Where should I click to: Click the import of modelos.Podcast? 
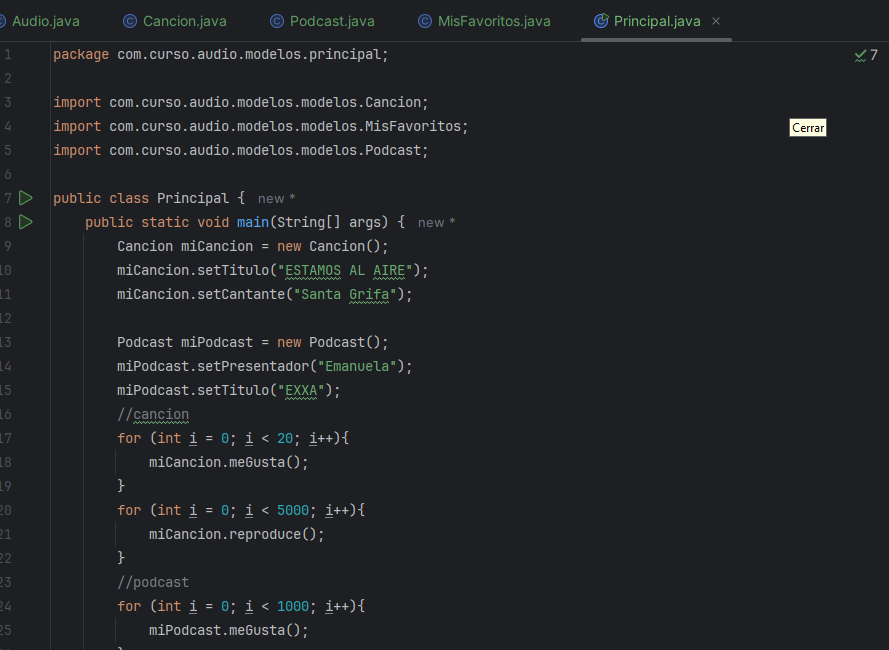(240, 150)
